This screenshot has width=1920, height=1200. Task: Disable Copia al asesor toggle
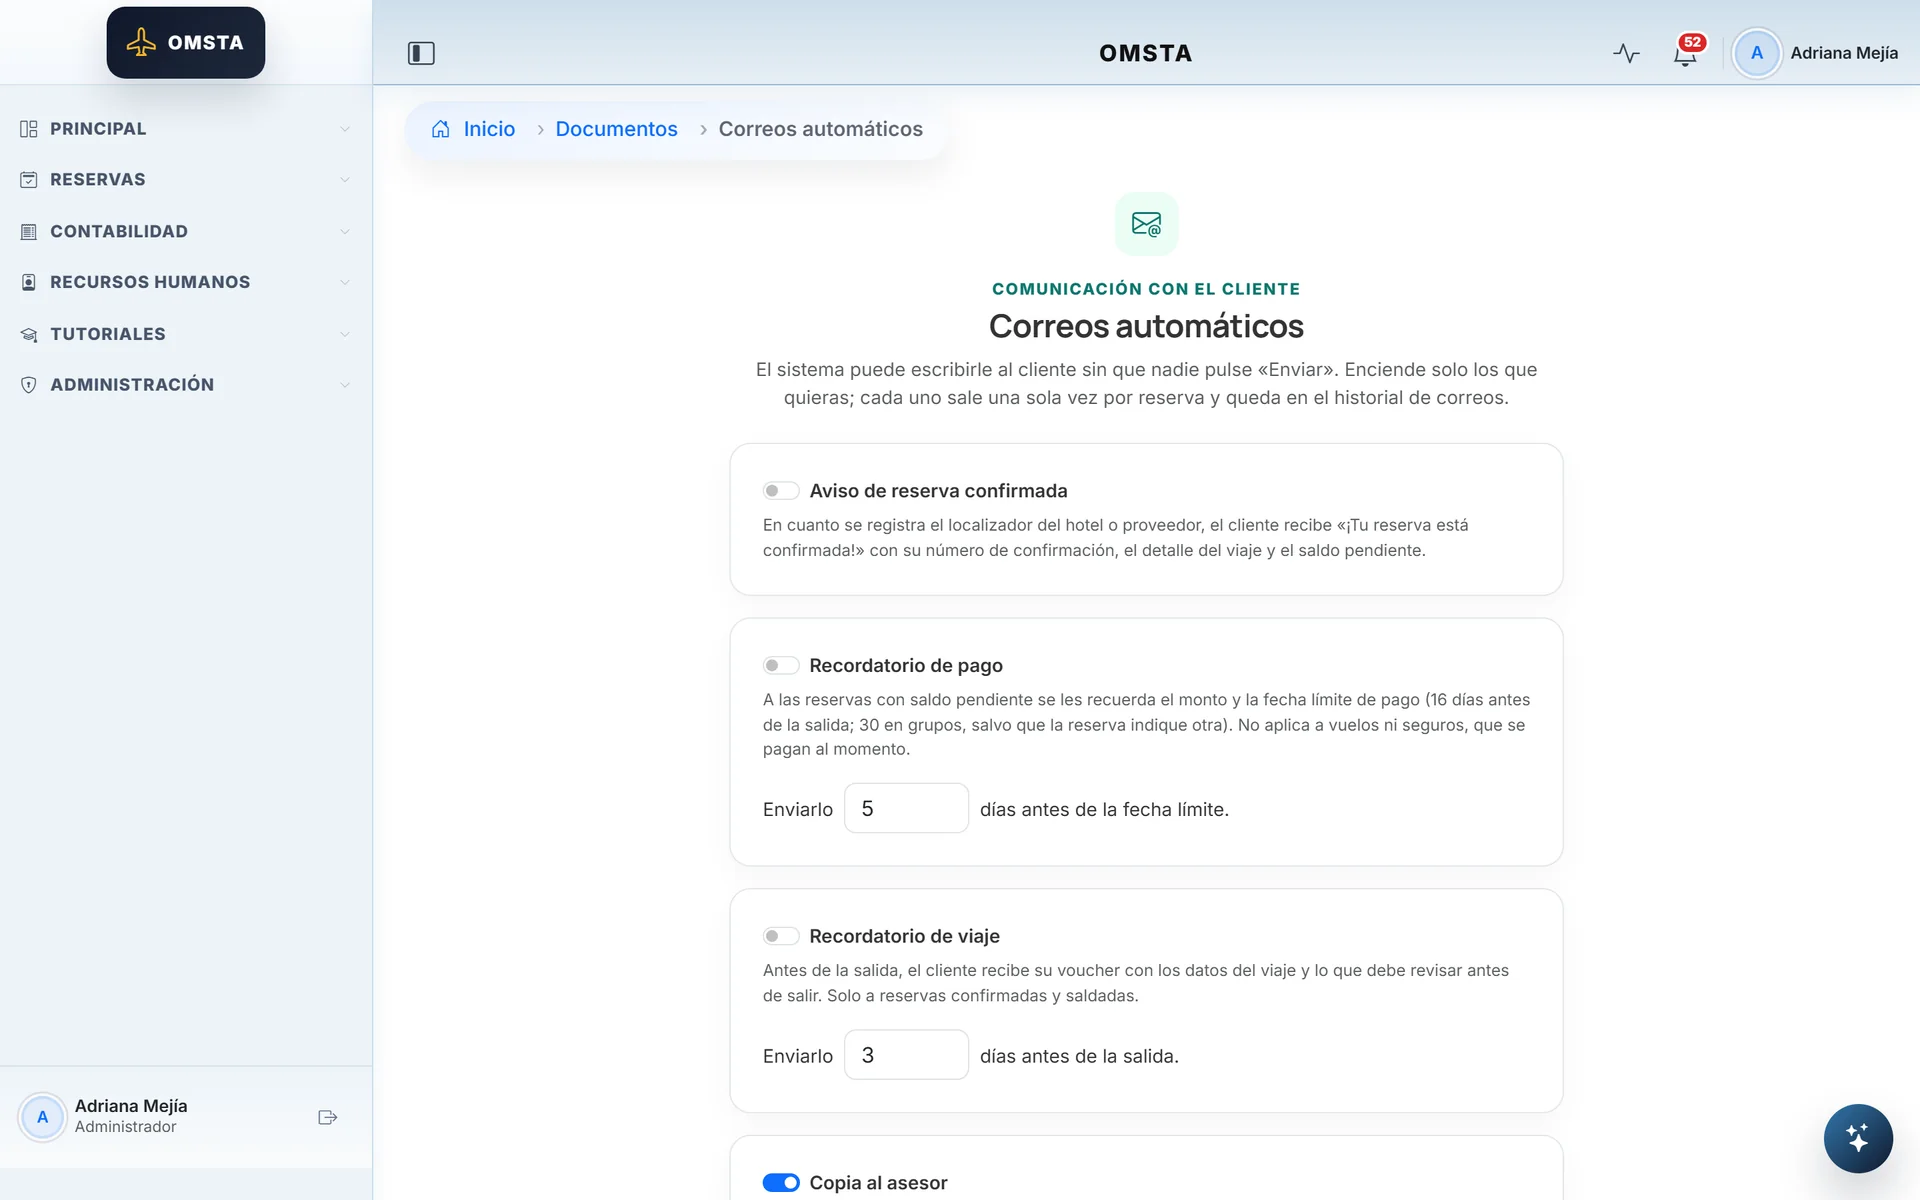point(781,1183)
